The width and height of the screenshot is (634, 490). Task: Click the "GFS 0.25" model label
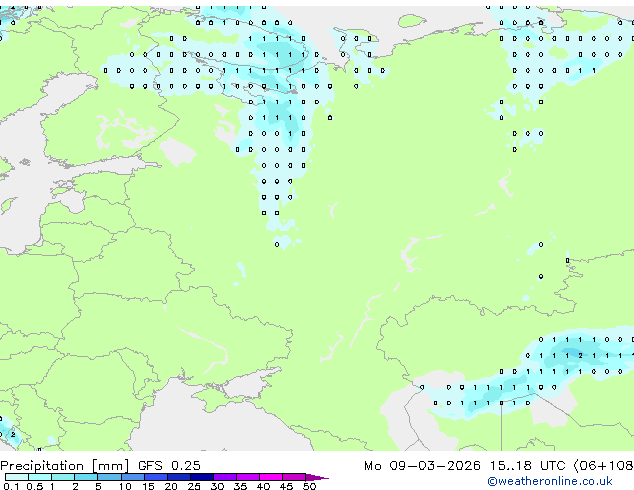tap(169, 466)
